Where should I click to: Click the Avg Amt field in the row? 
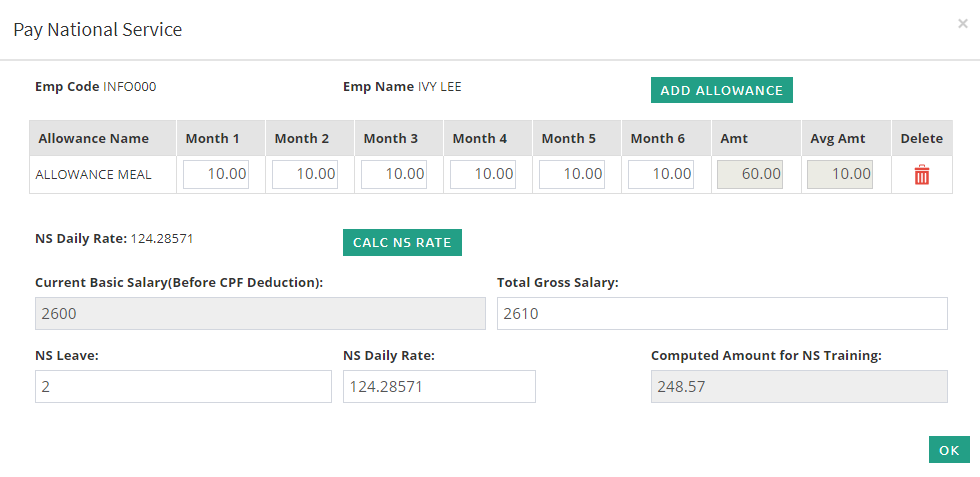[840, 174]
